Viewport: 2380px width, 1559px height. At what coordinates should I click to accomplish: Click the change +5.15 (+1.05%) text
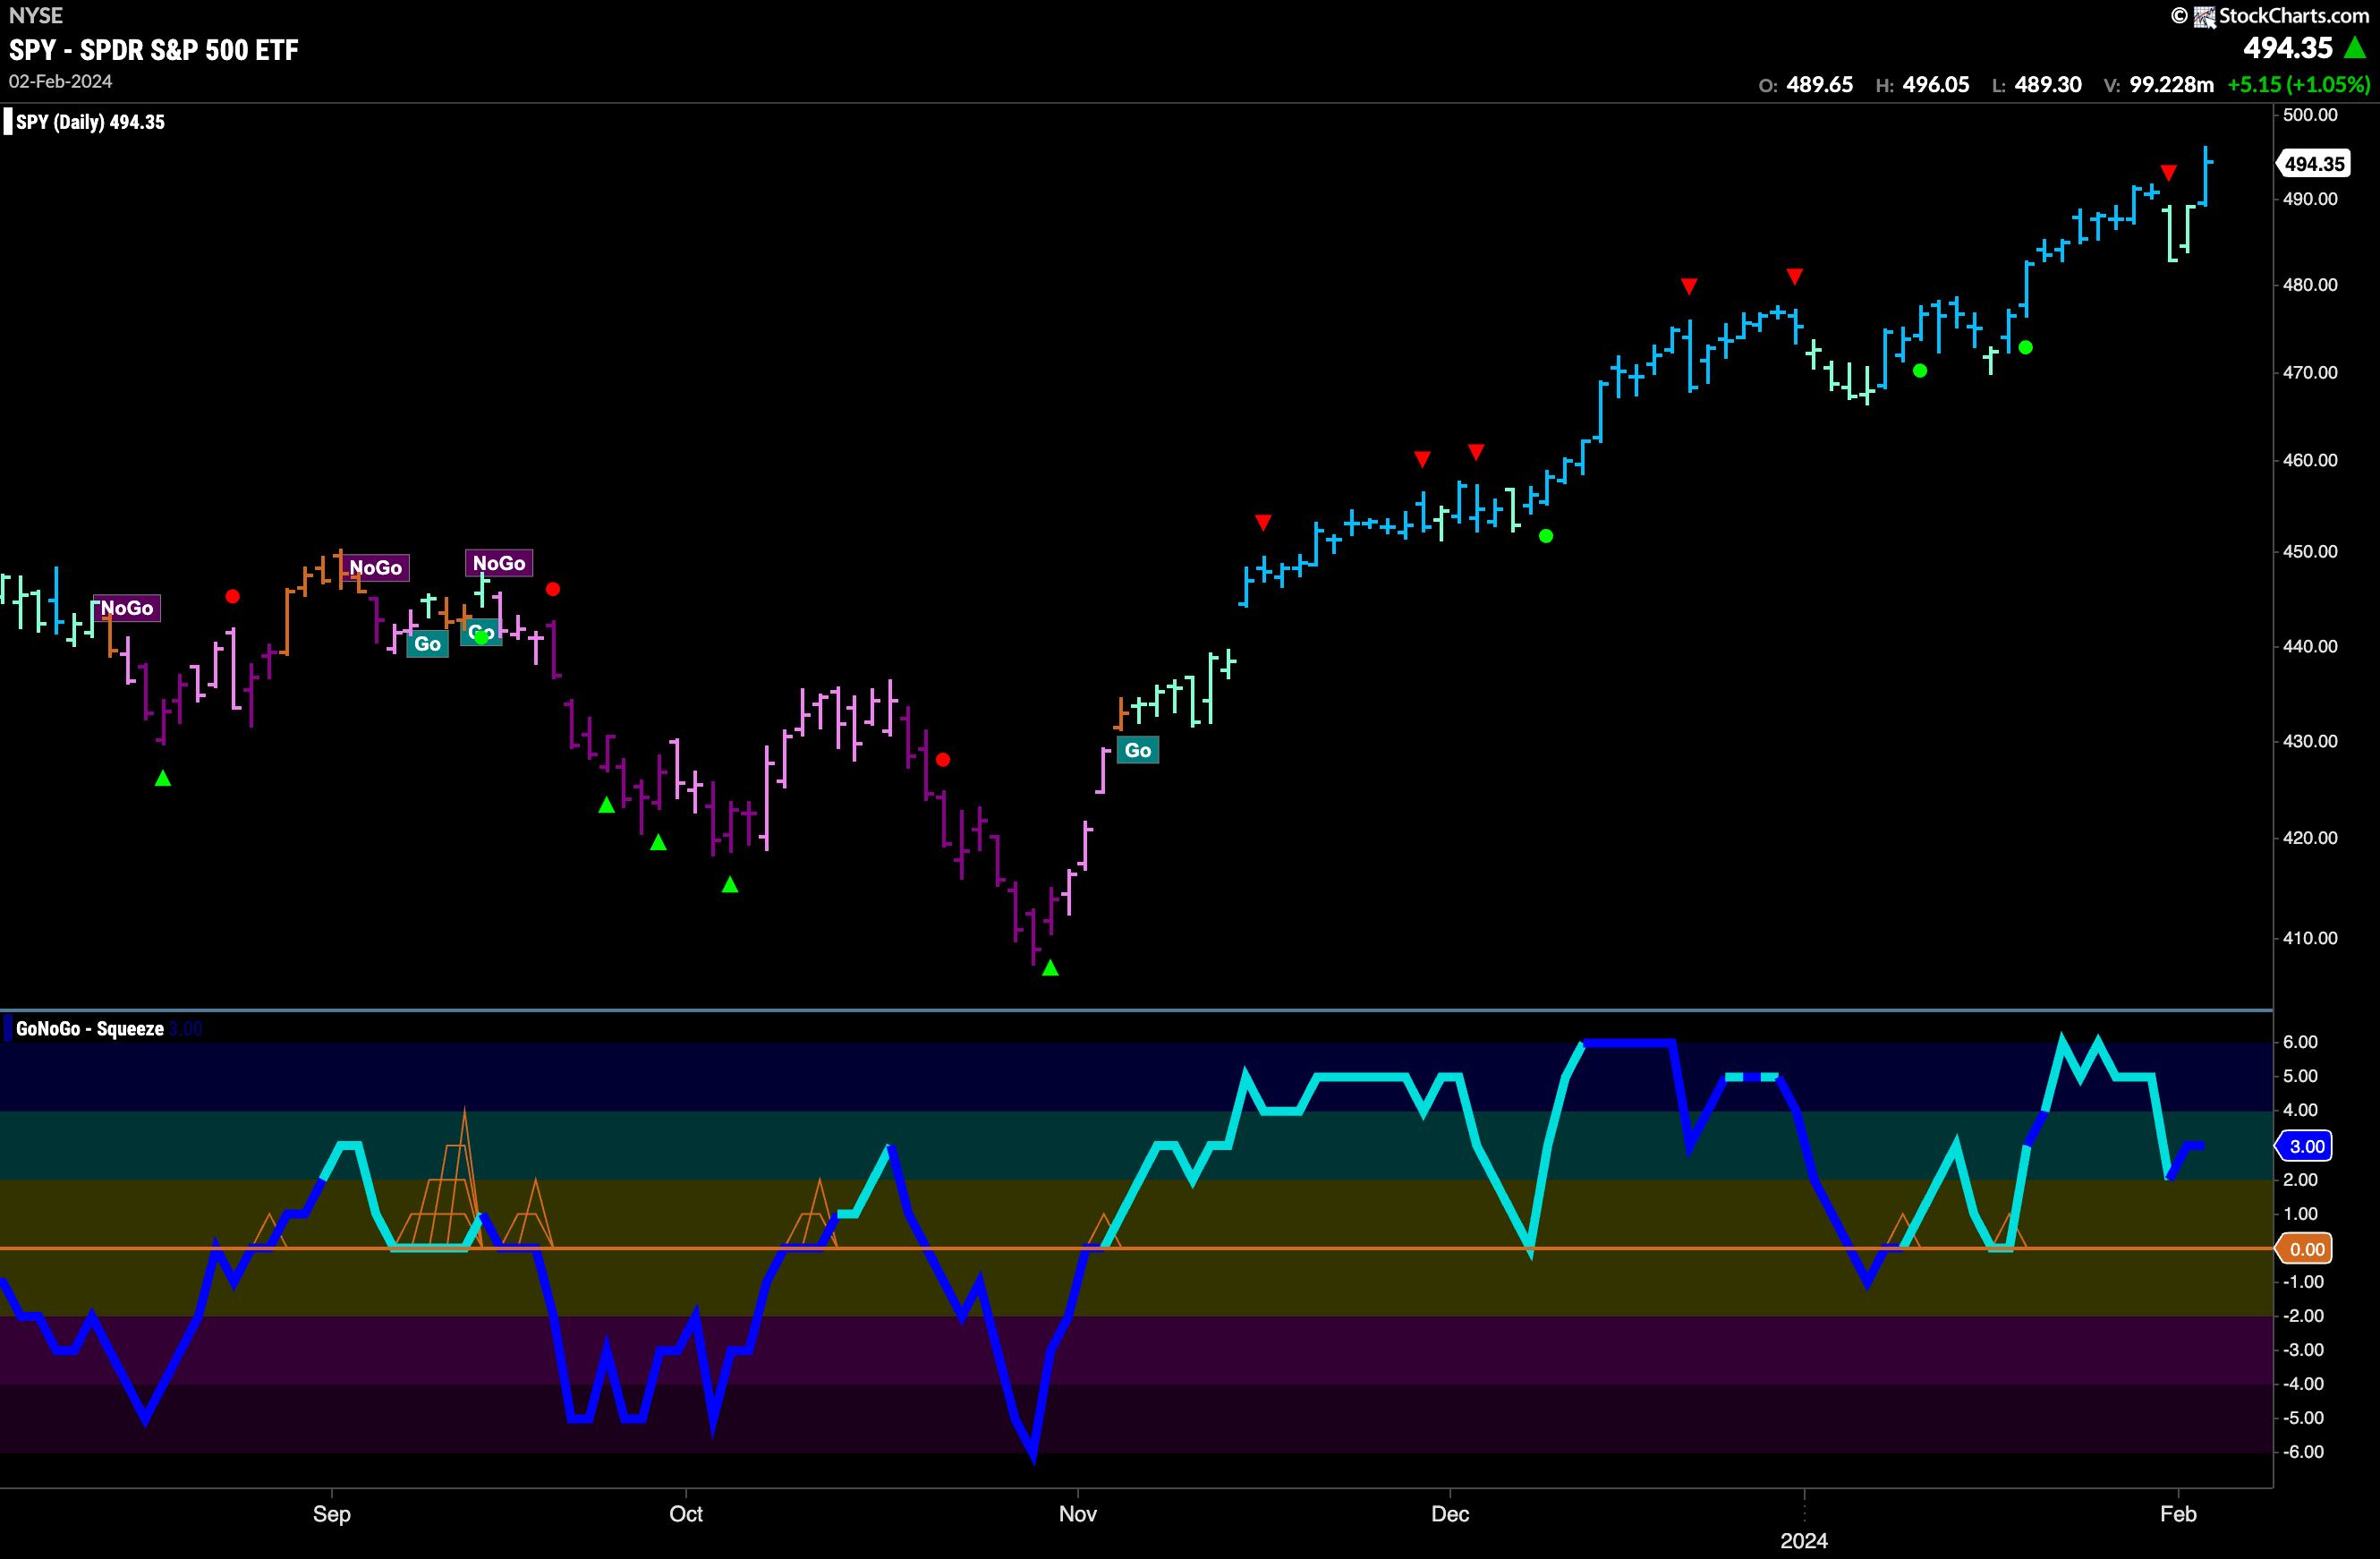coord(2298,85)
